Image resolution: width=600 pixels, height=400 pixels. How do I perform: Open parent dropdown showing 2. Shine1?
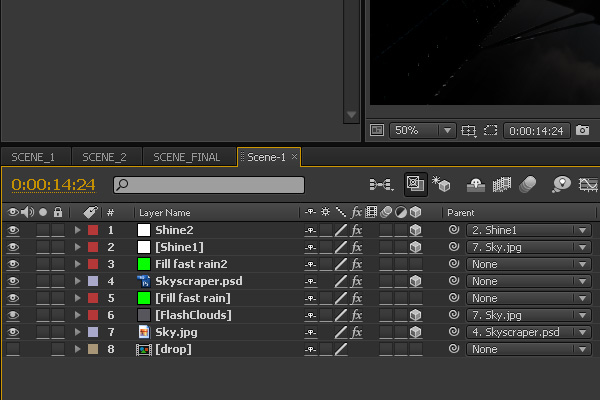point(528,230)
